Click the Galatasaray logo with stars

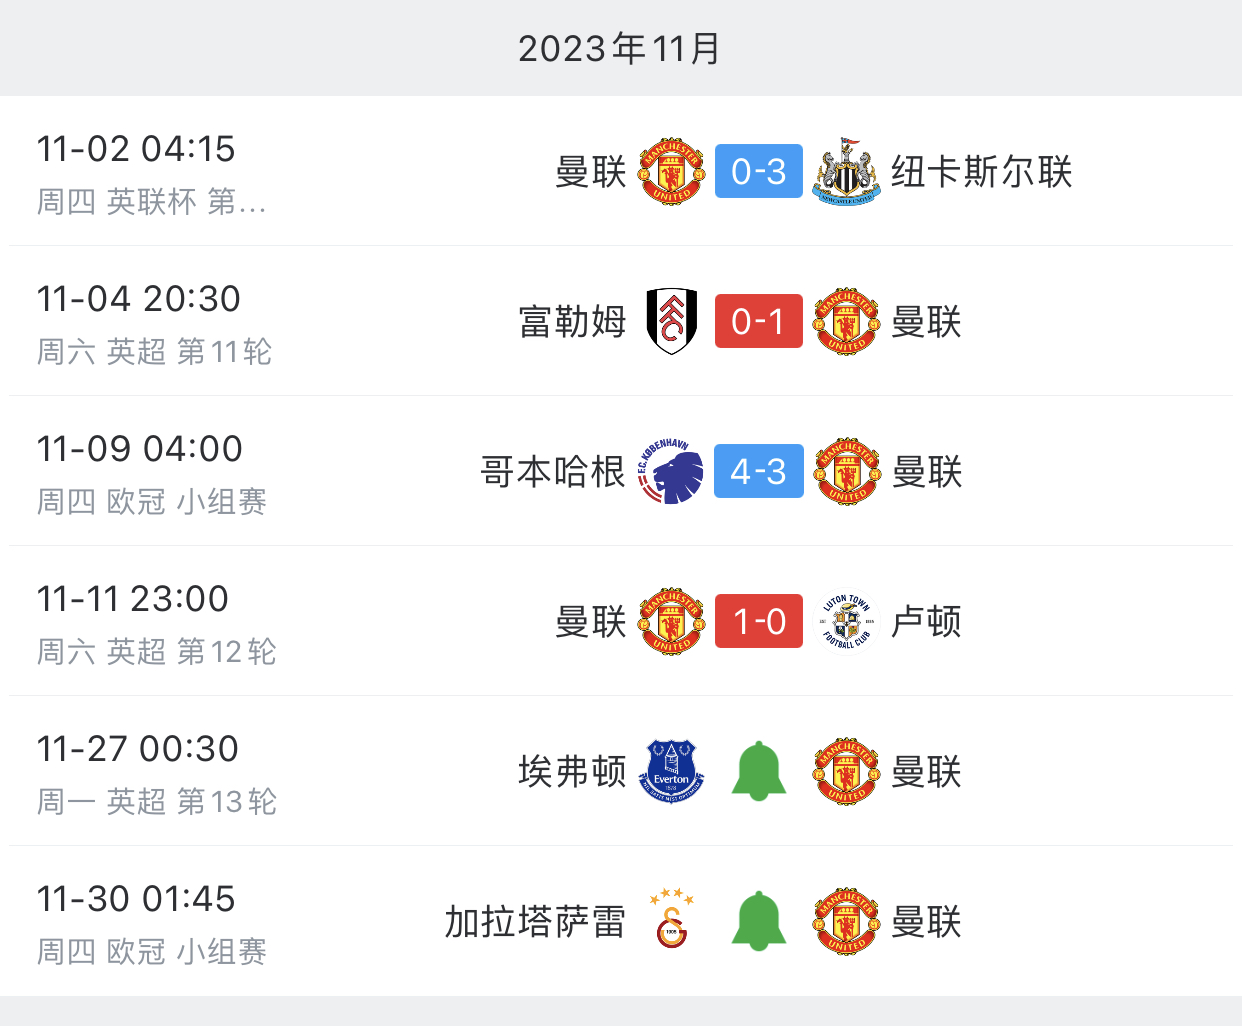671,919
